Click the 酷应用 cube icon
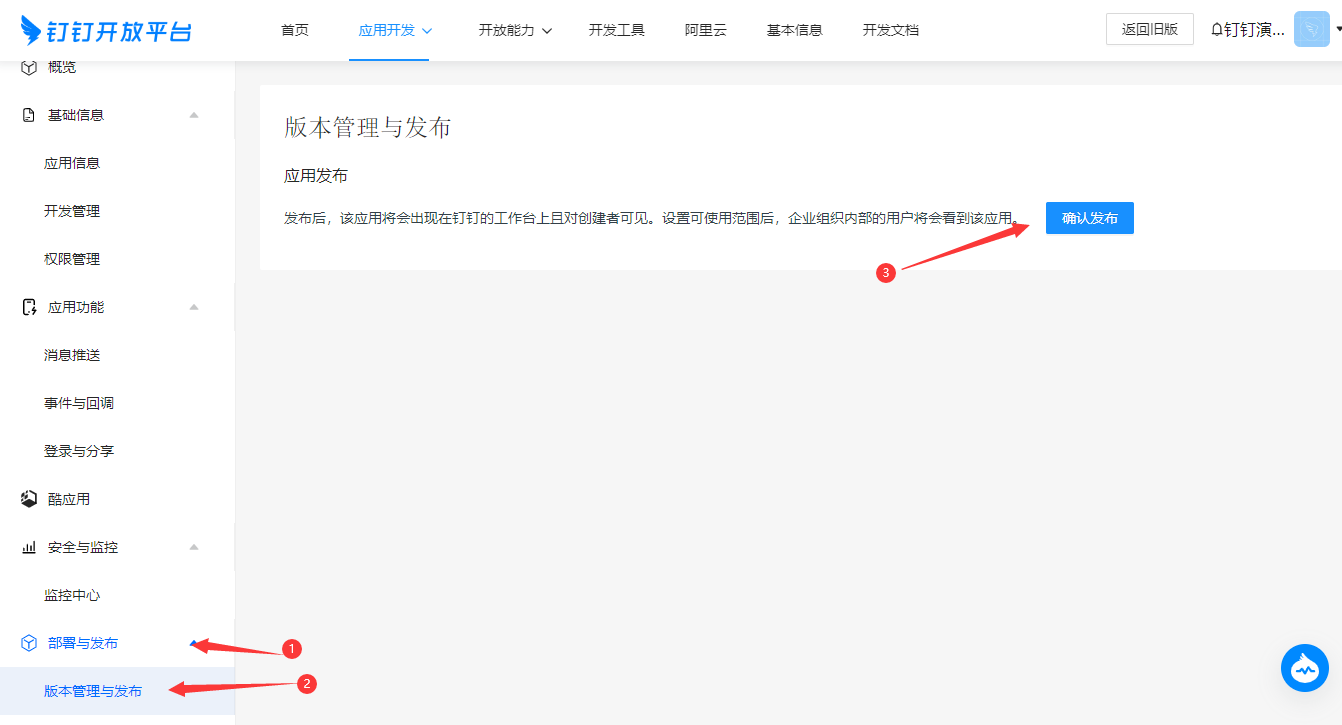Viewport: 1342px width, 725px height. 29,499
